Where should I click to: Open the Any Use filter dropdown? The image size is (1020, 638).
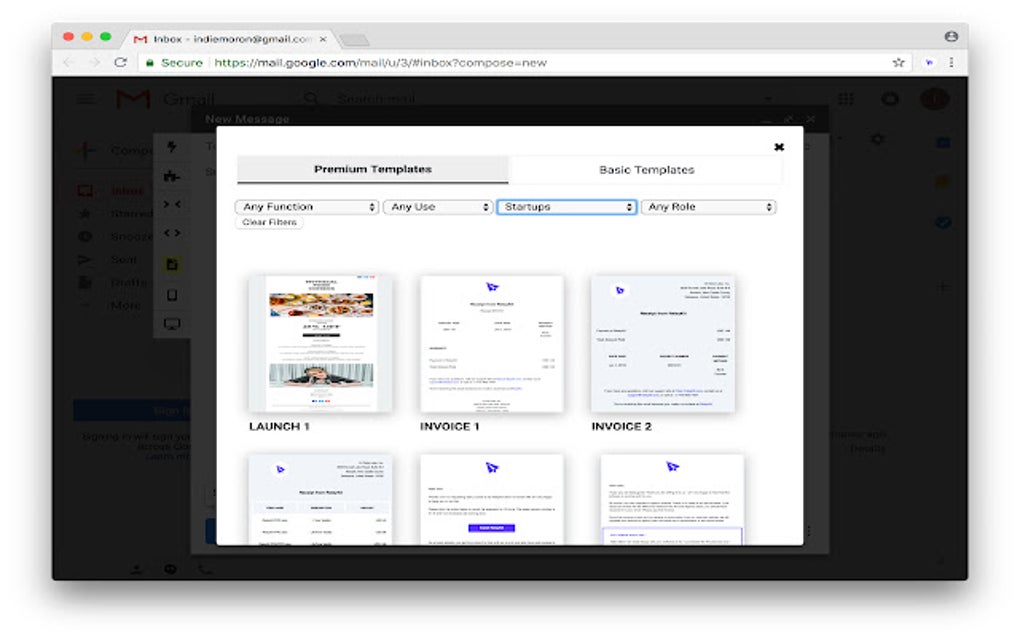[x=437, y=207]
